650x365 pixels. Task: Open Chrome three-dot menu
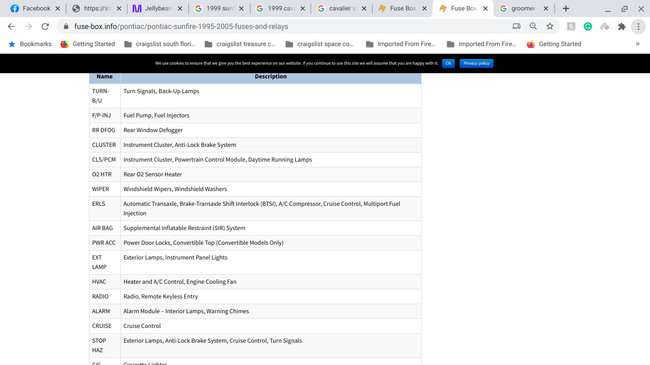coord(638,27)
